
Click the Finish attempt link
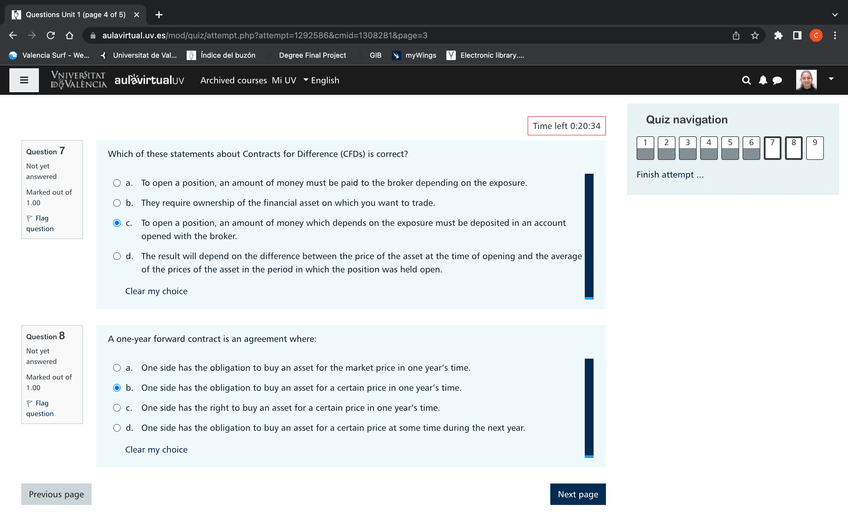click(x=670, y=175)
